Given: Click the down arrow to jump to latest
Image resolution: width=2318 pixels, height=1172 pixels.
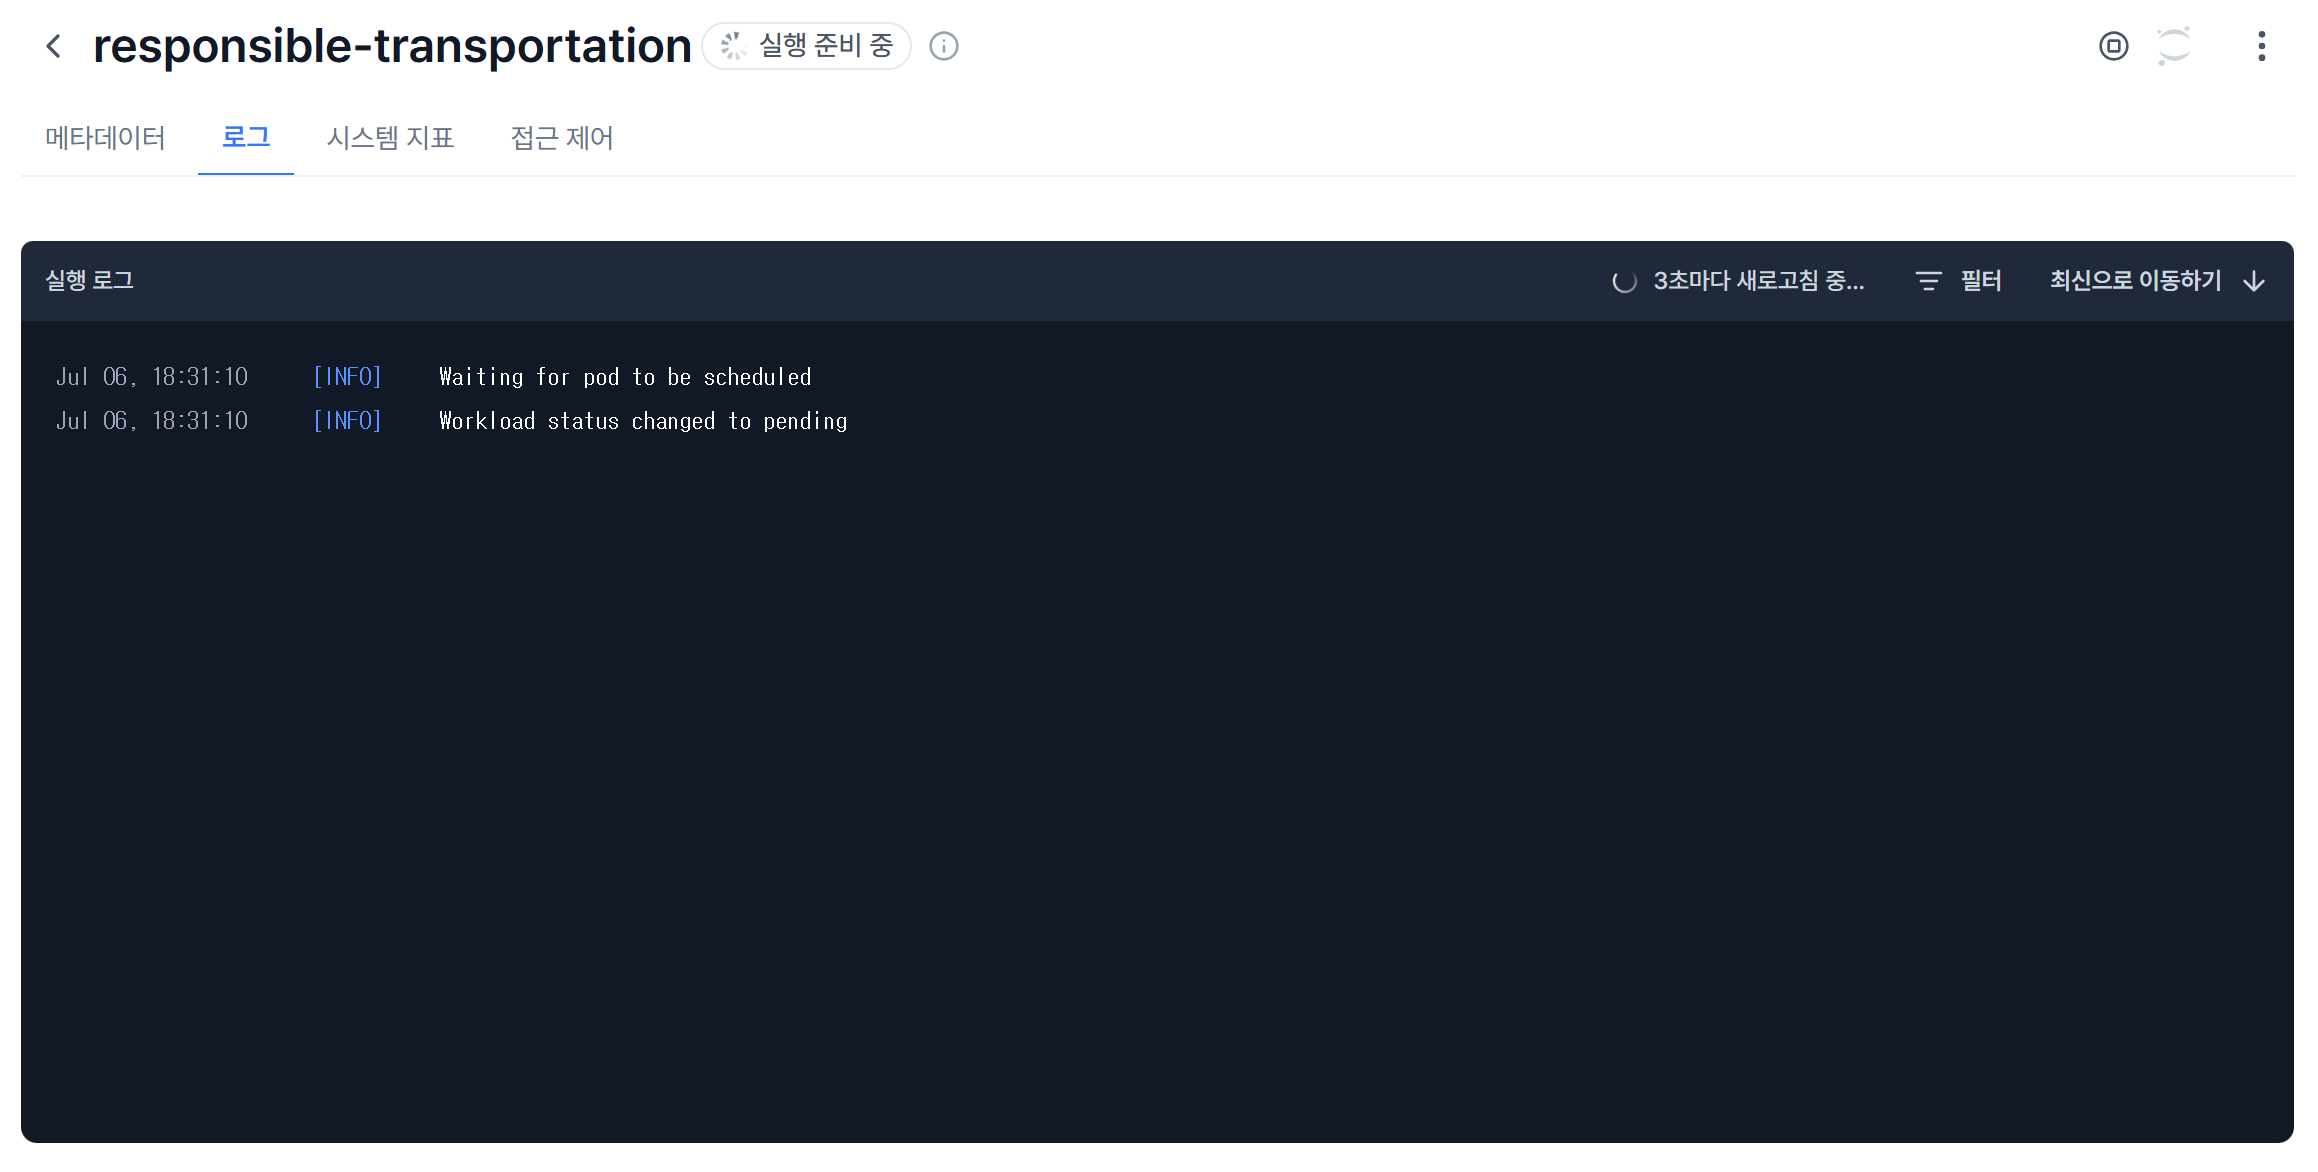Looking at the screenshot, I should point(2253,281).
